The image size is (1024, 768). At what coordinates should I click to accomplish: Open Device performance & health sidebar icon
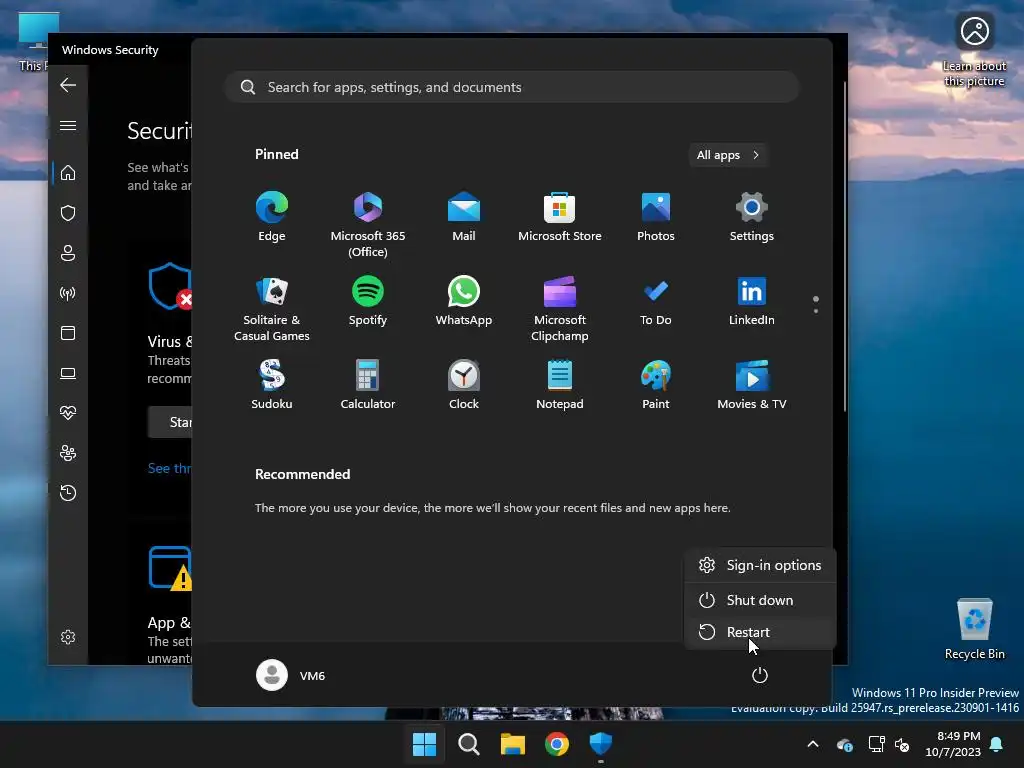[68, 413]
